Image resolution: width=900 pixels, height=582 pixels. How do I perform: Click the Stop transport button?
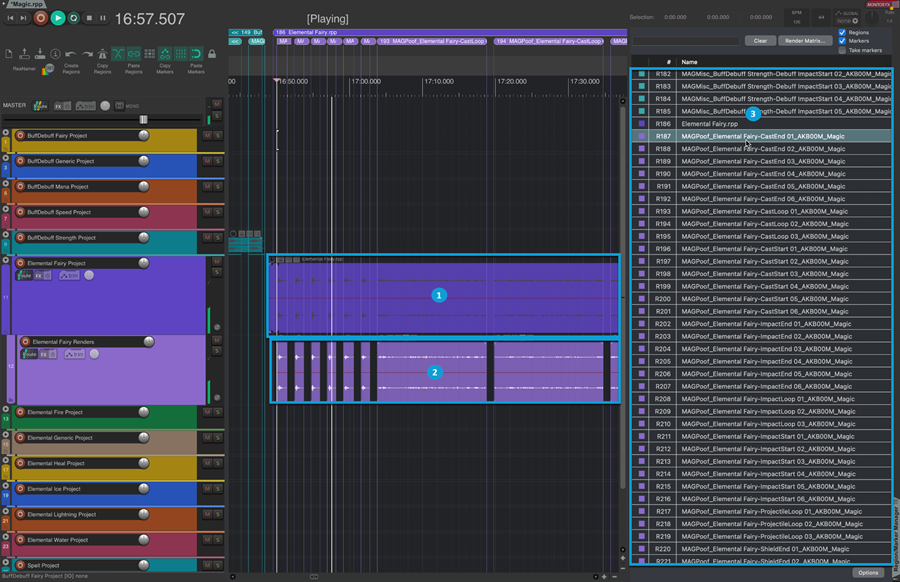tap(89, 18)
